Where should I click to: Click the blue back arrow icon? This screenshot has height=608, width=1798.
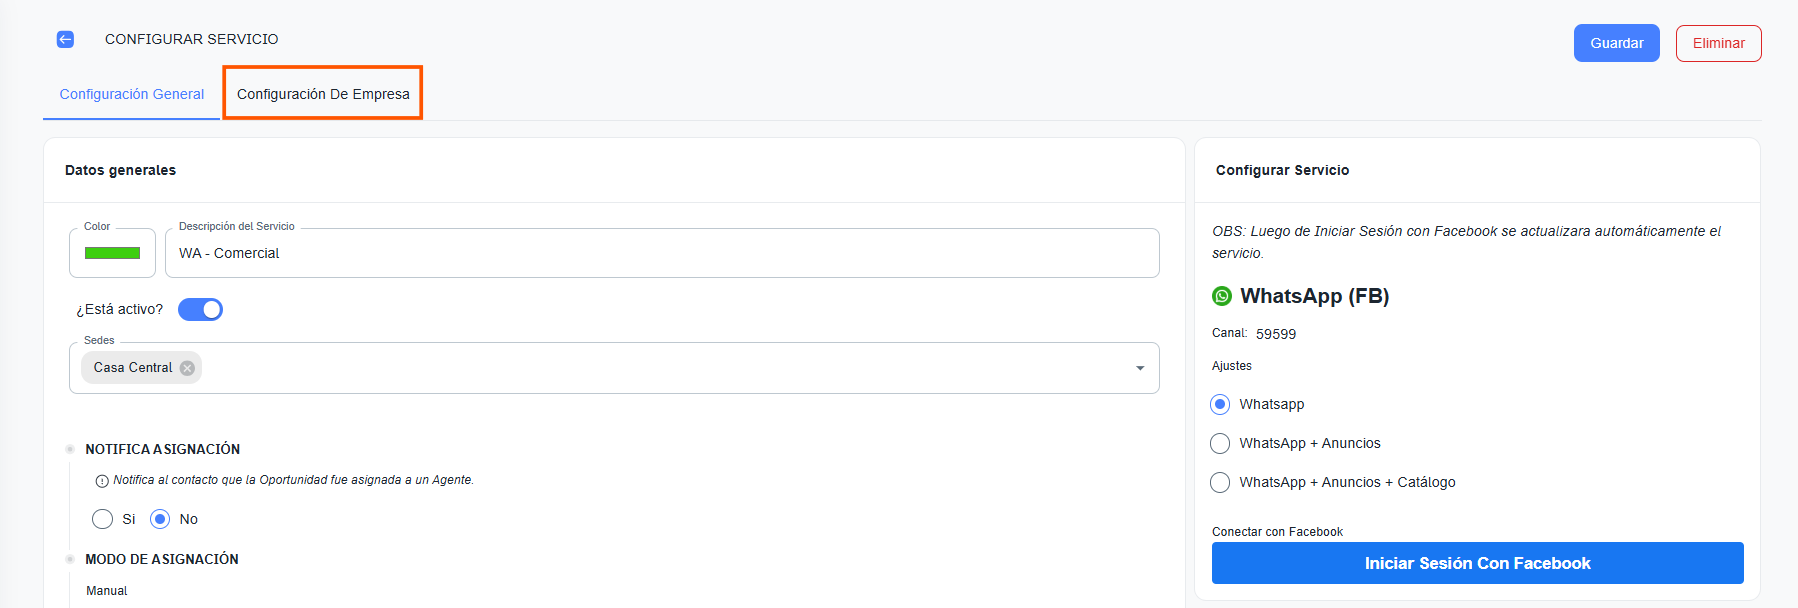65,39
